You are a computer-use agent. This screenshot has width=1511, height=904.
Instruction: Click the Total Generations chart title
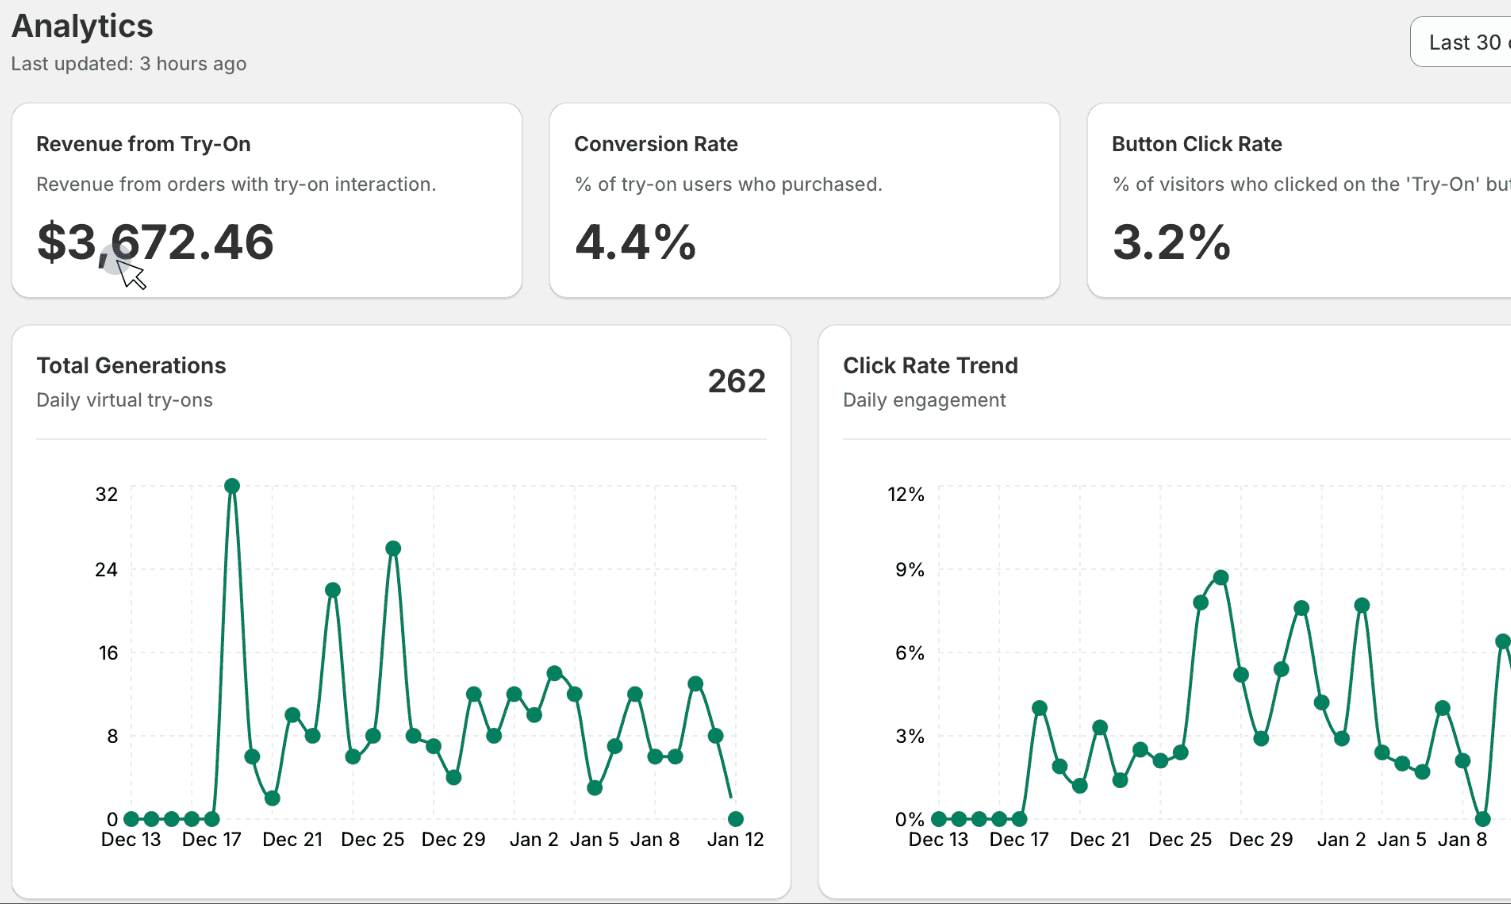131,365
